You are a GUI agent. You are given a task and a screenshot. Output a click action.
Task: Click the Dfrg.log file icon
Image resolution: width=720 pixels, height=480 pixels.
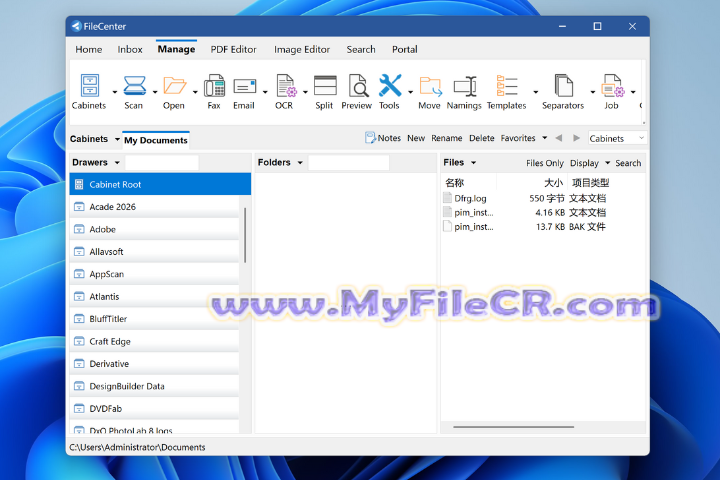pyautogui.click(x=447, y=198)
